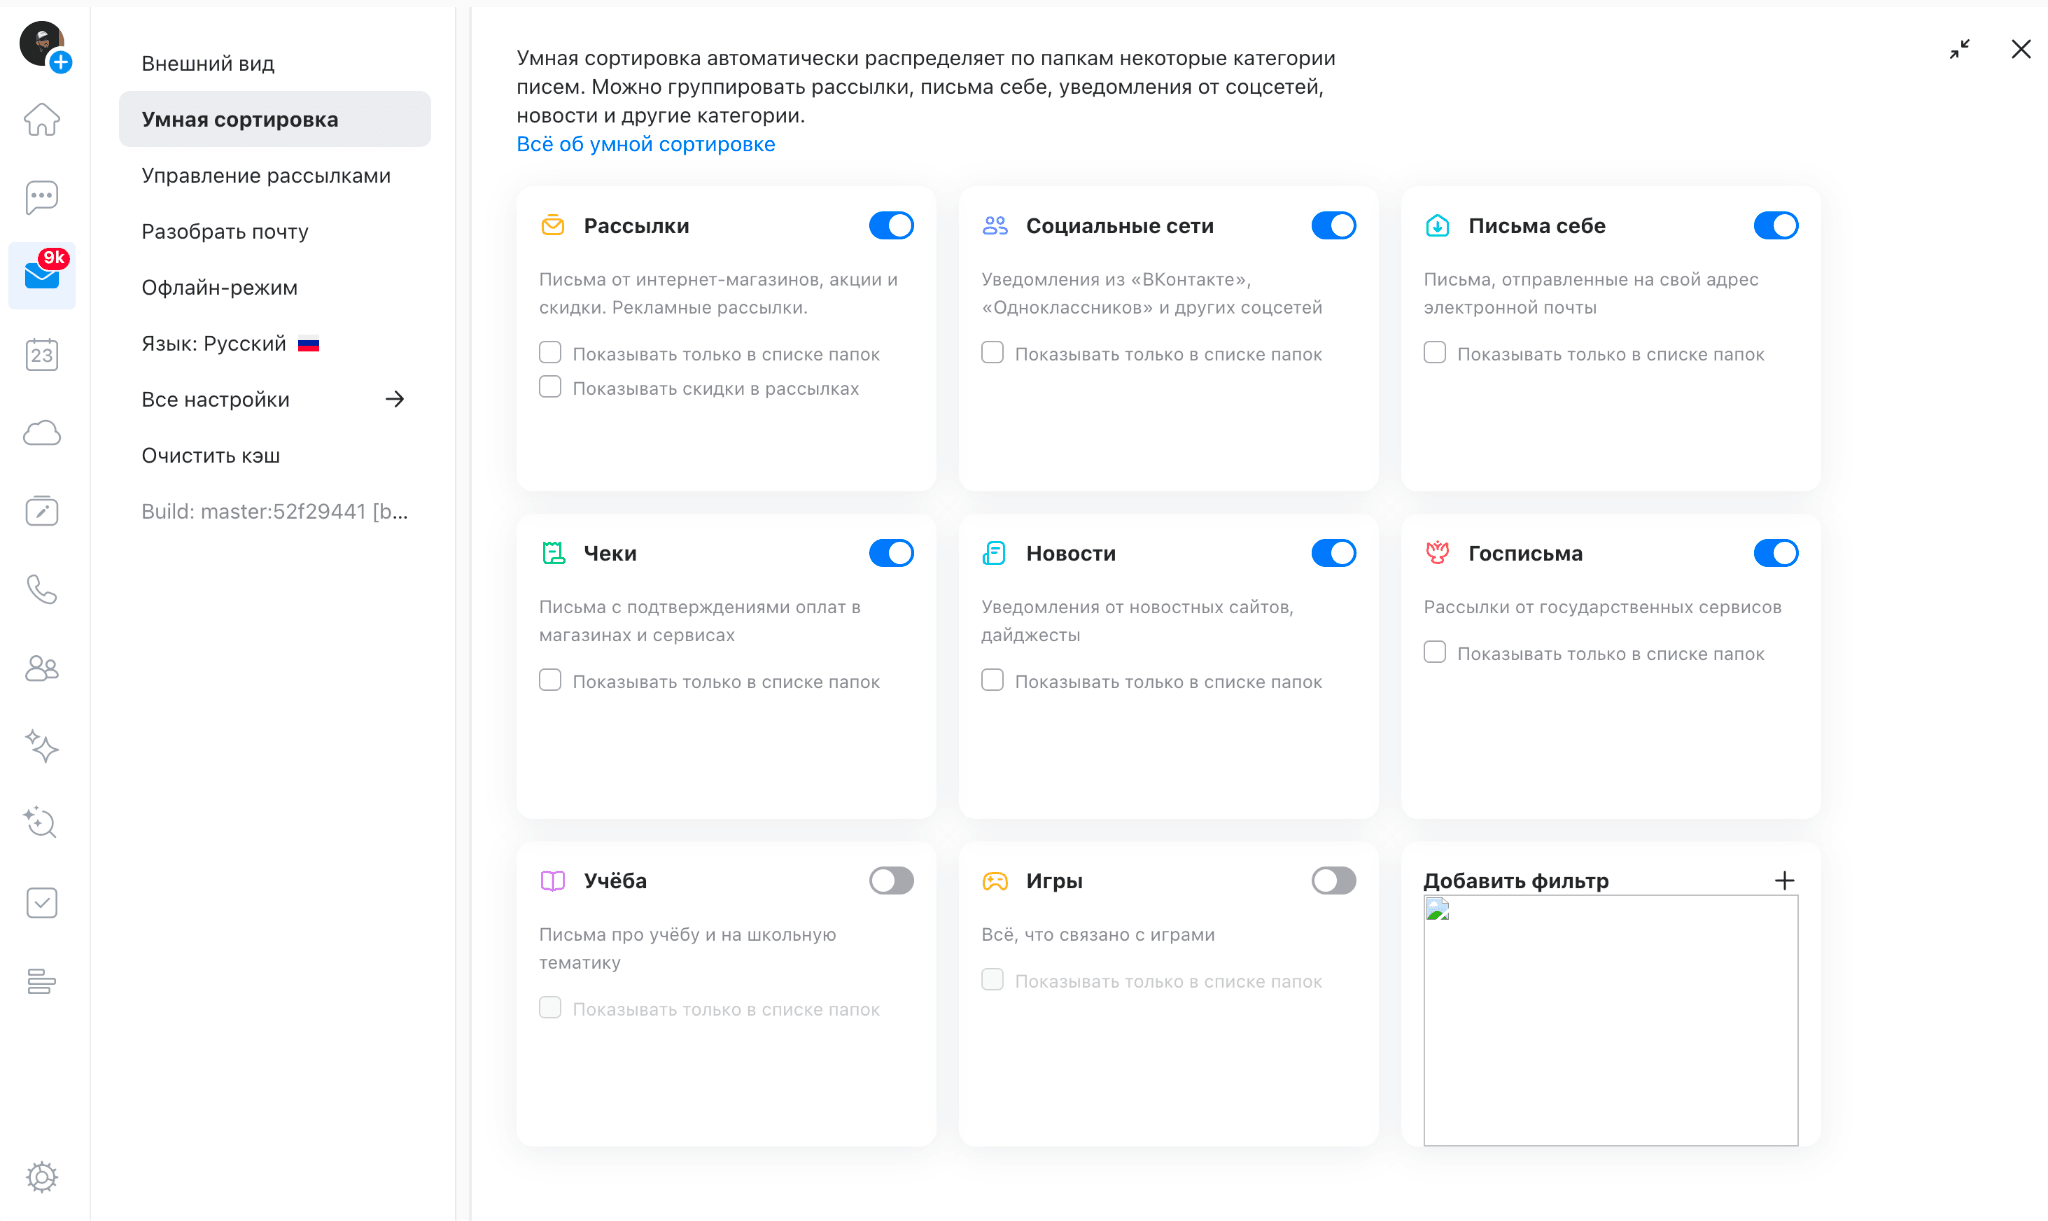Open the smart search magnifier icon
This screenshot has width=2048, height=1221.
click(42, 824)
